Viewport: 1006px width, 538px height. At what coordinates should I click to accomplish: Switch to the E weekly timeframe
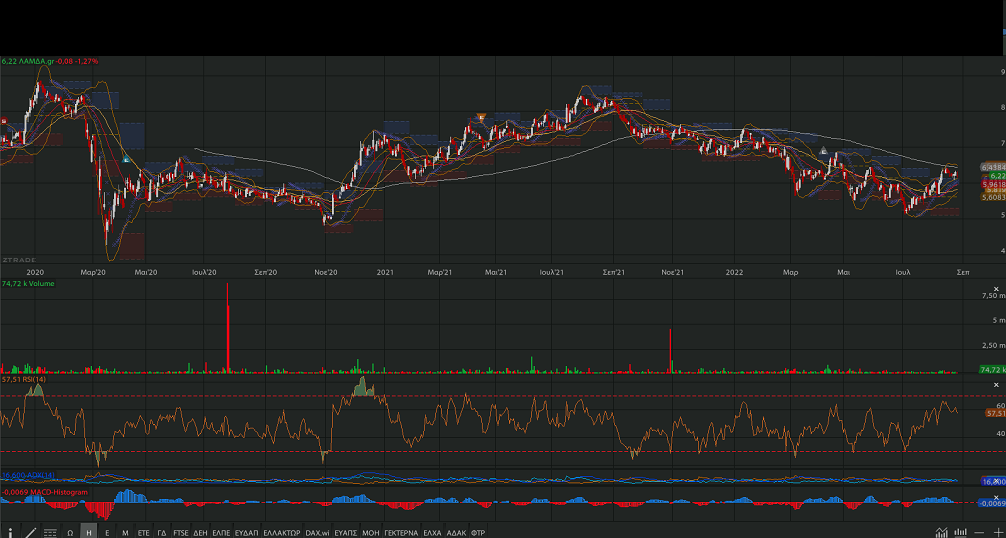point(107,532)
